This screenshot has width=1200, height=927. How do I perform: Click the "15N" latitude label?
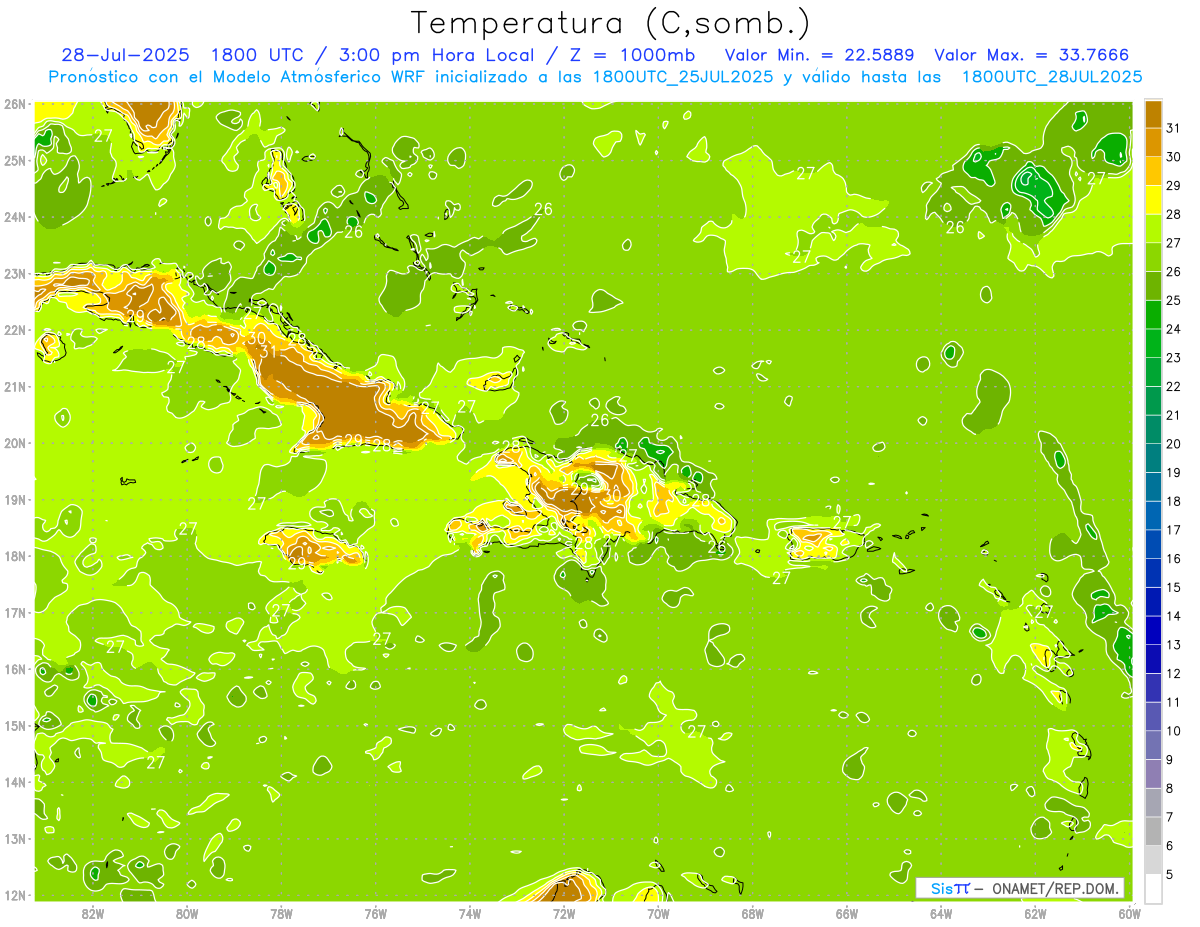15,726
